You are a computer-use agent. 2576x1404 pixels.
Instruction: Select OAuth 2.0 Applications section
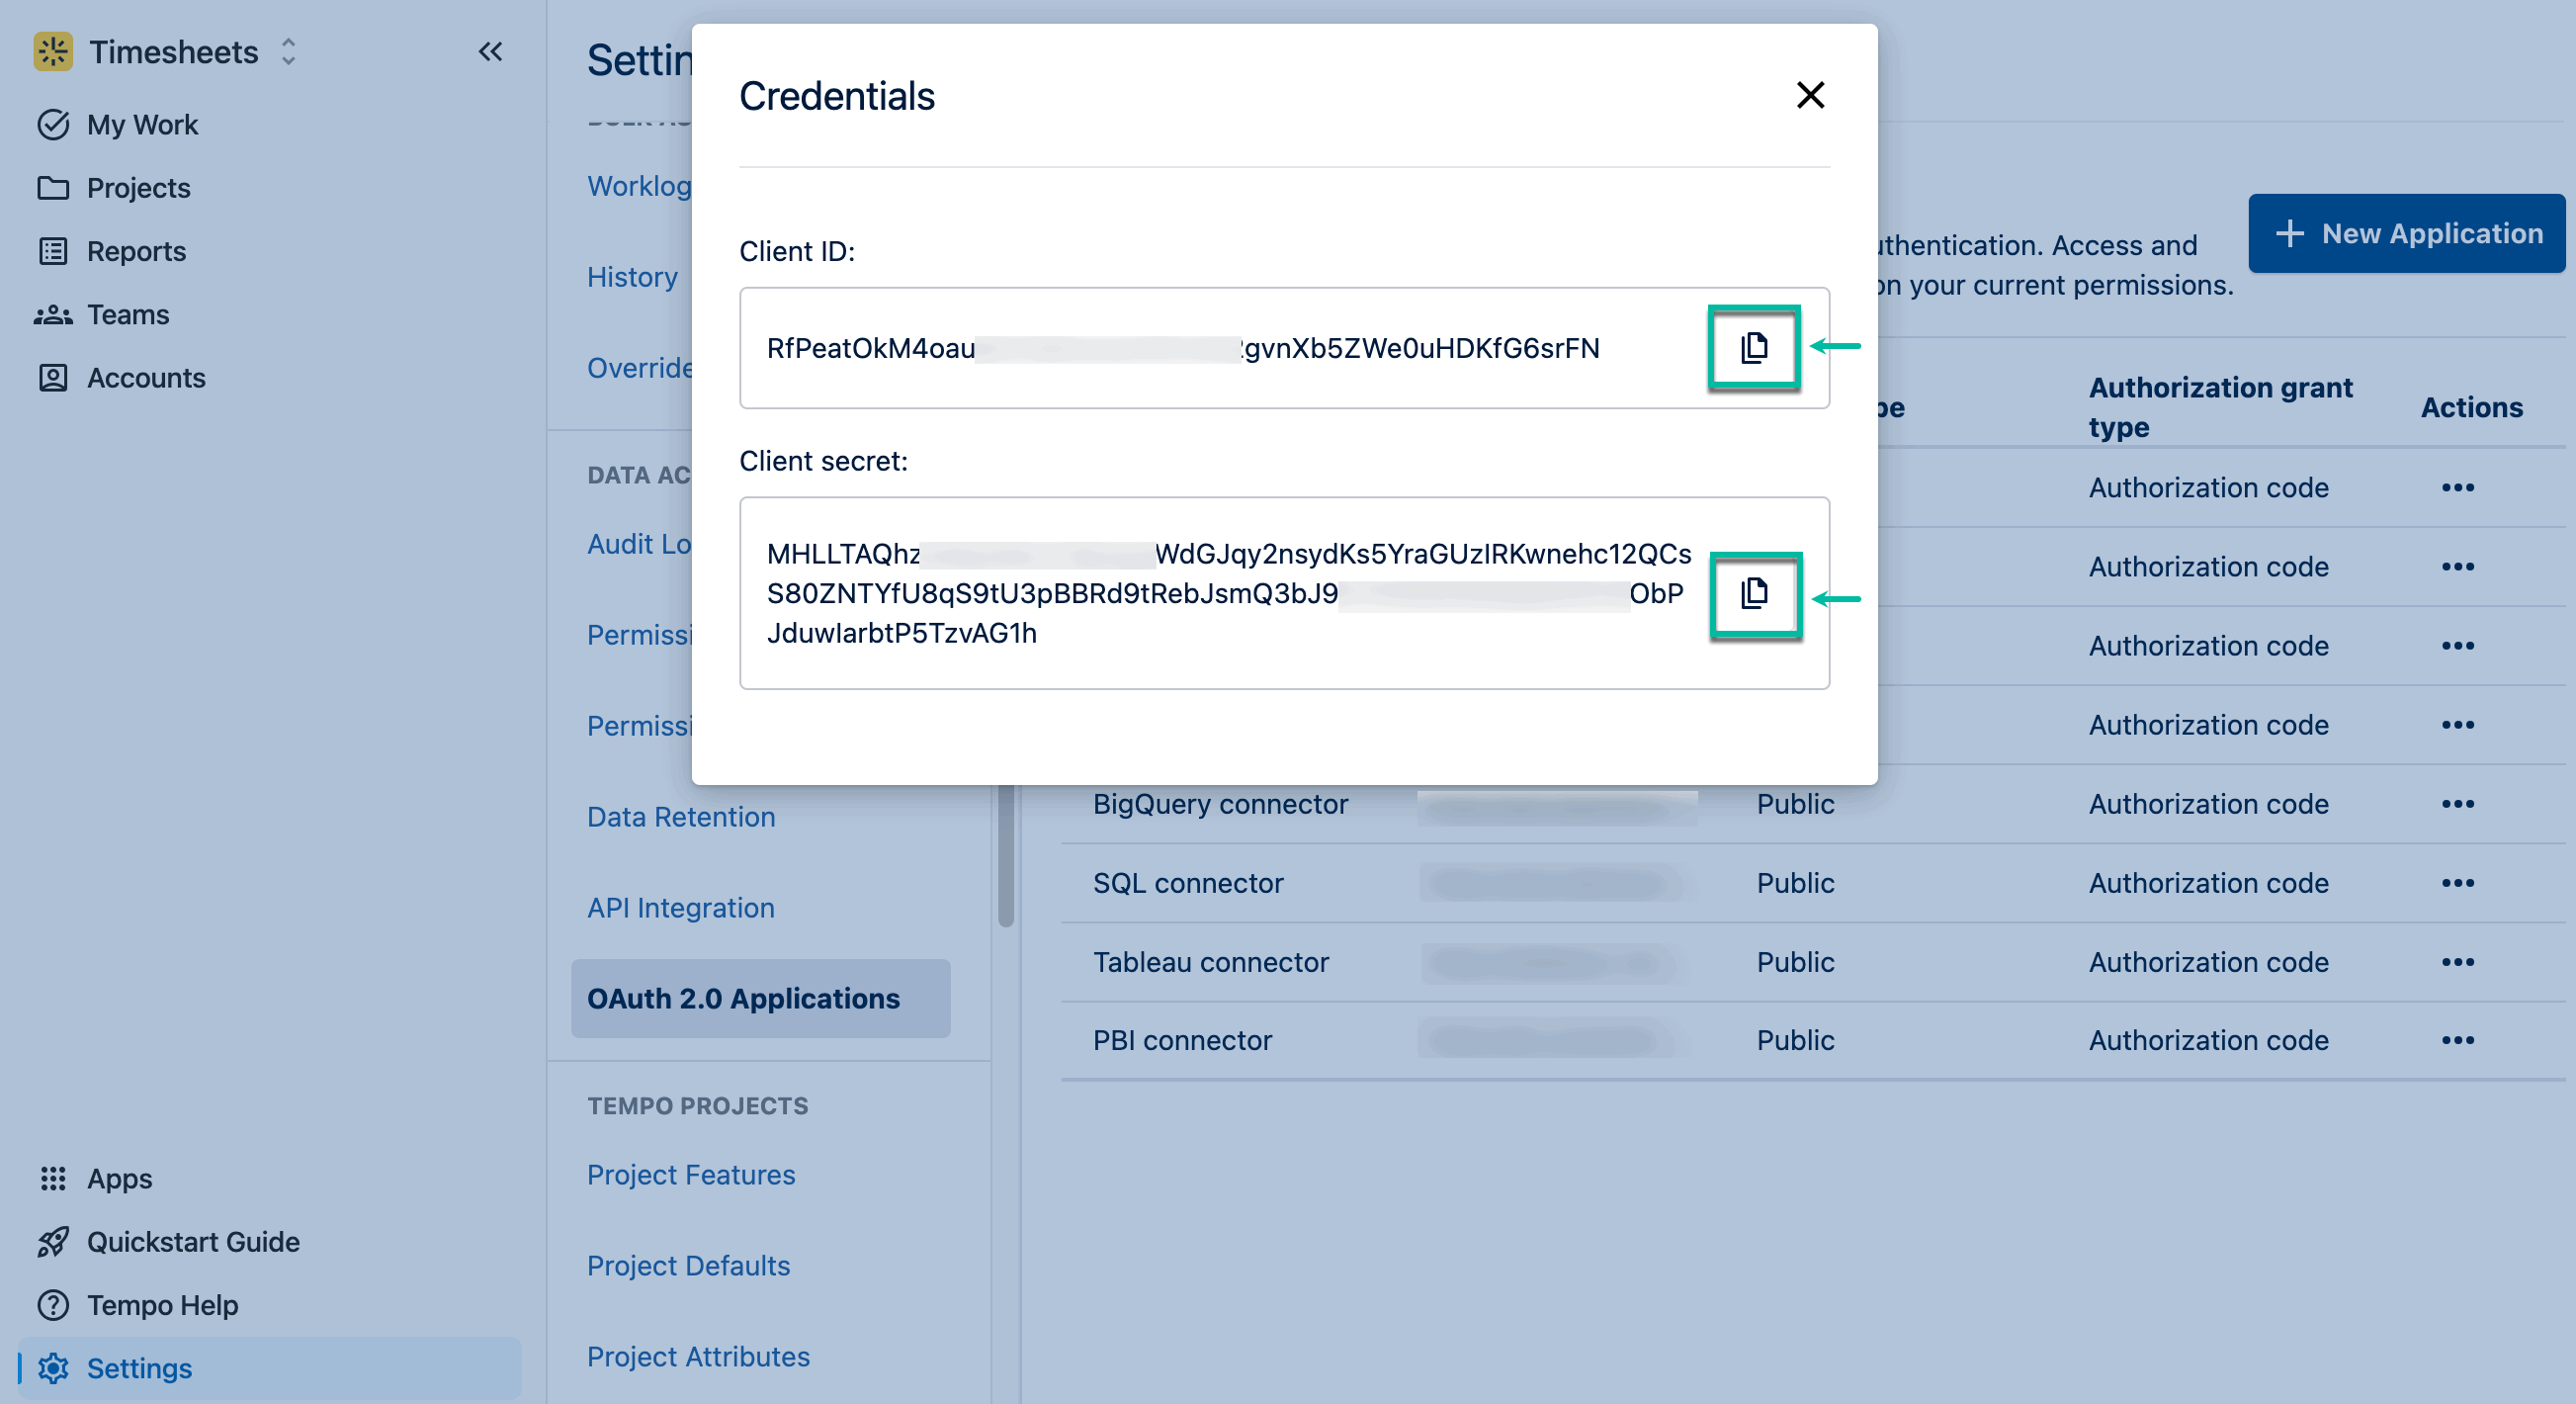click(x=742, y=998)
